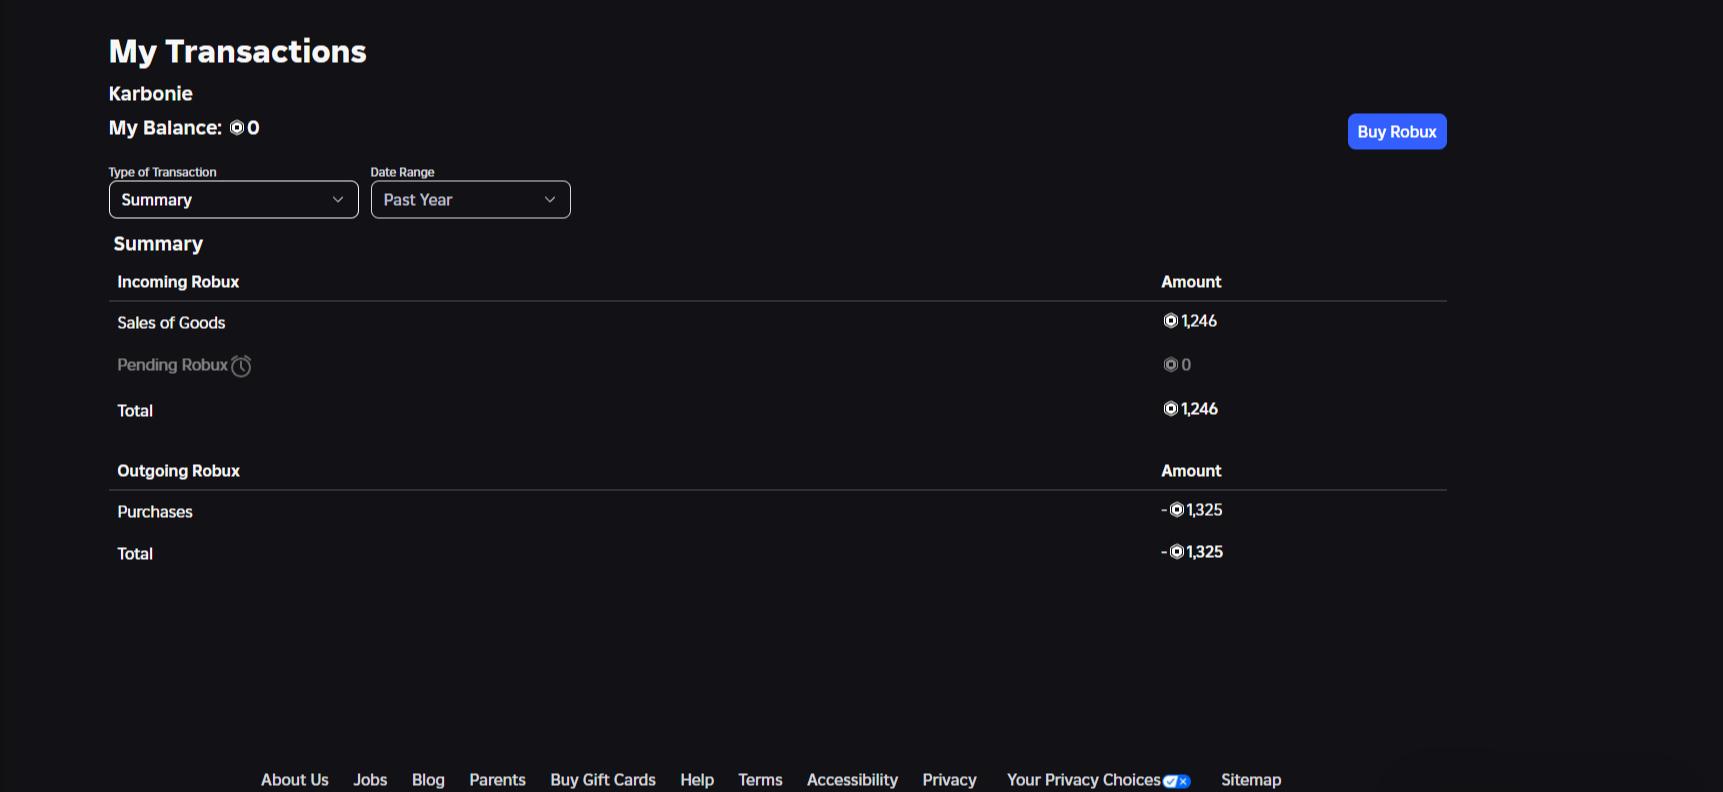This screenshot has width=1723, height=792.
Task: Click the Help footer link
Action: click(697, 780)
